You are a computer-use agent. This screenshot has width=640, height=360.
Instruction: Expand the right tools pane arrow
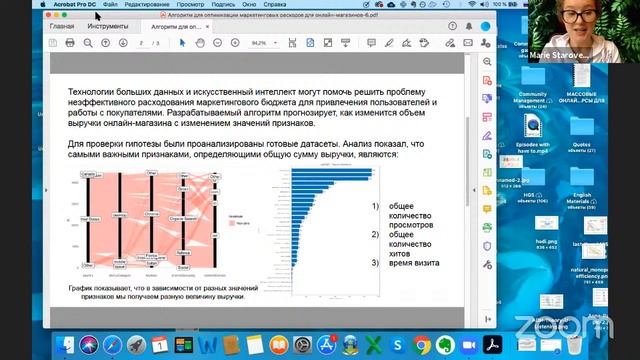[x=488, y=319]
